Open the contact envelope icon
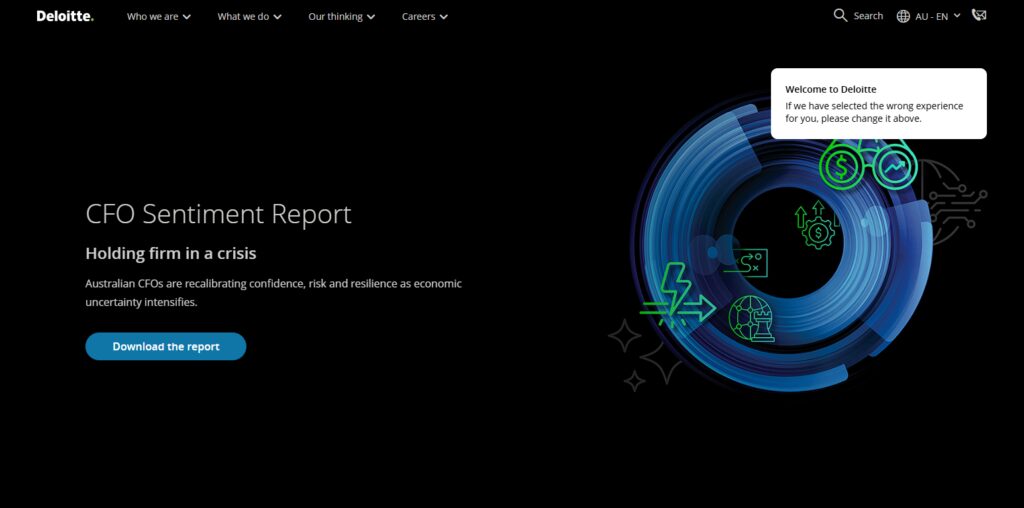The image size is (1024, 508). [979, 15]
